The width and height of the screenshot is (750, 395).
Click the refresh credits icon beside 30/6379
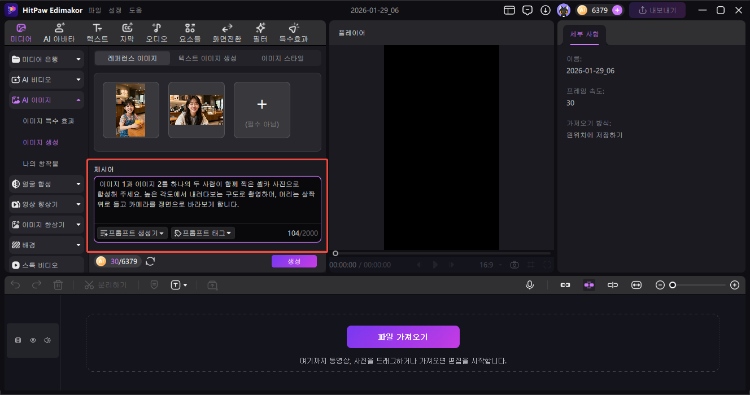pos(150,261)
